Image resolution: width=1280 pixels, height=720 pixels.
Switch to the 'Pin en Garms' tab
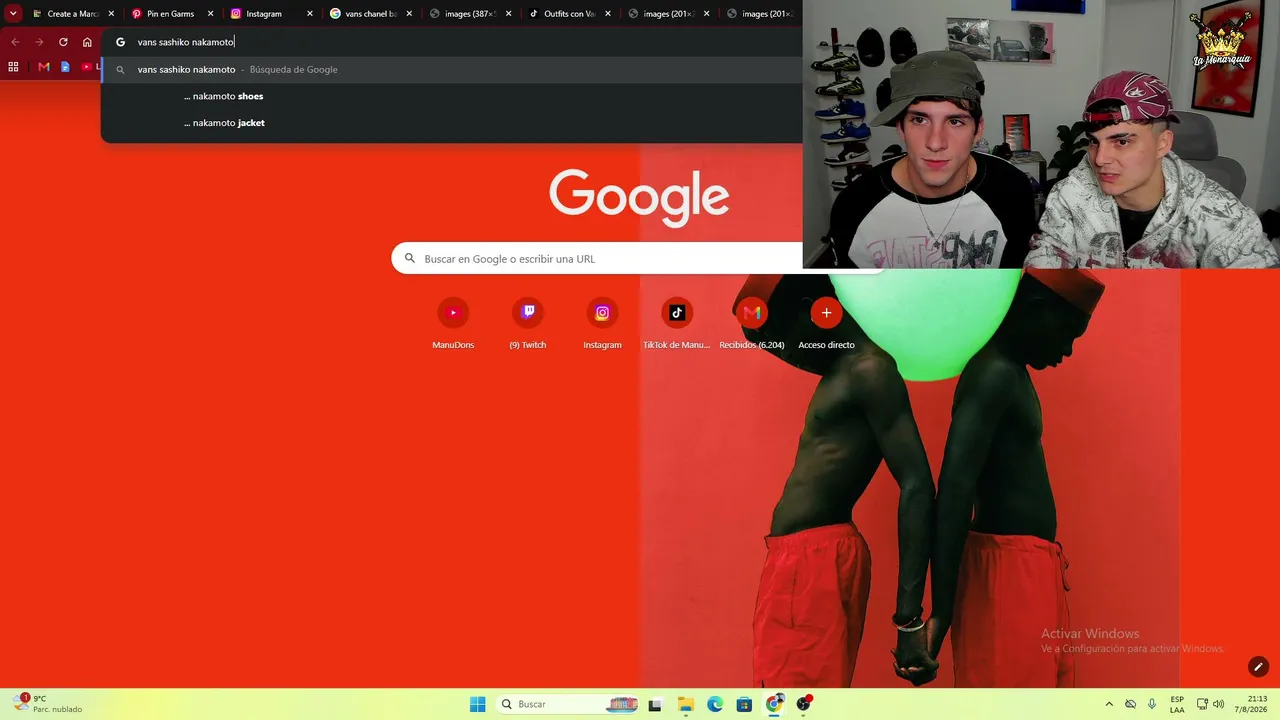171,14
